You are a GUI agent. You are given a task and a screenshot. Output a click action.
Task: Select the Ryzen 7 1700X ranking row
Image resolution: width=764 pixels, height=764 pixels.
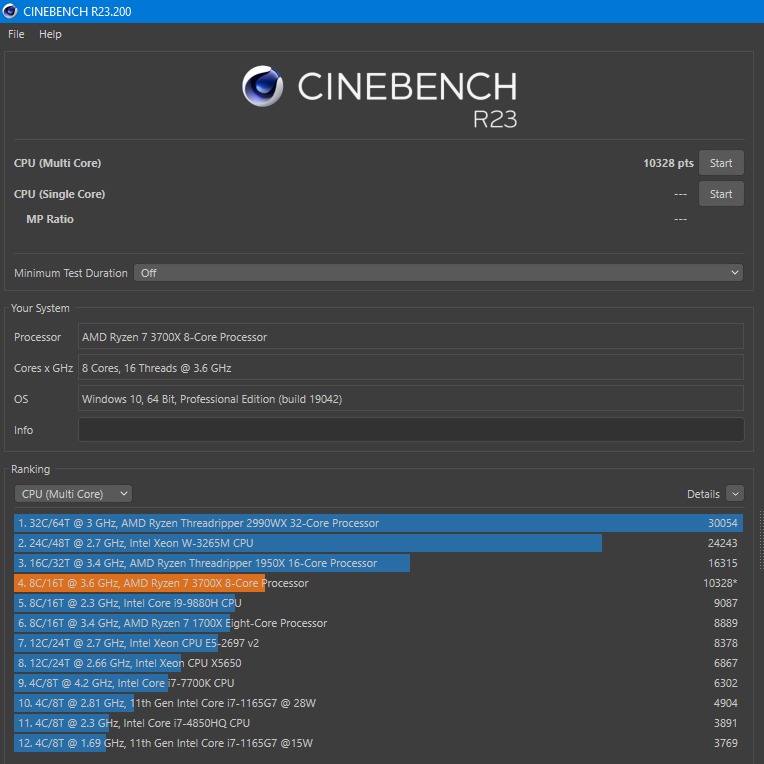378,623
